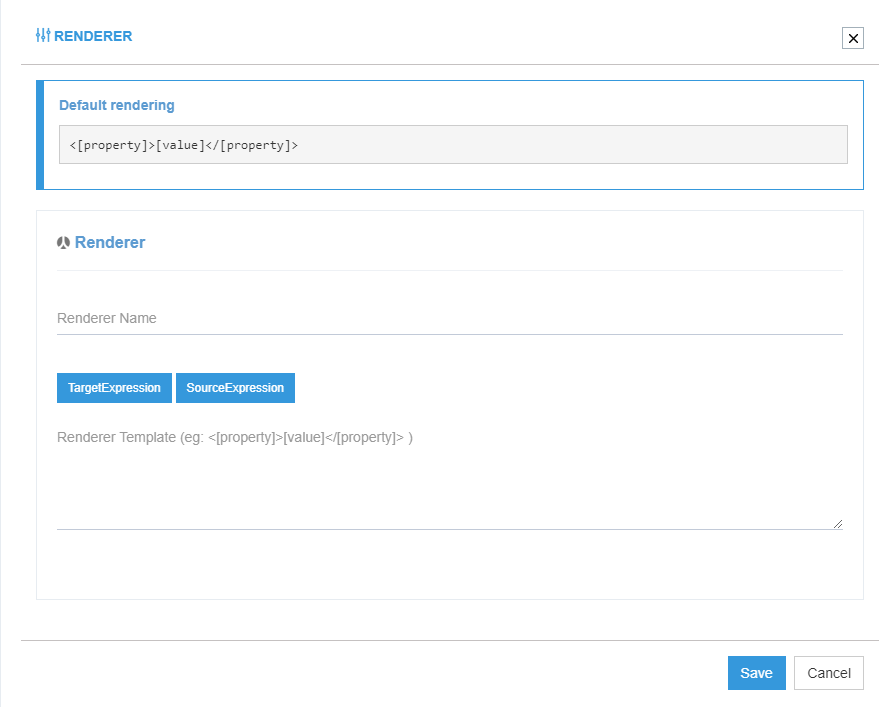This screenshot has width=891, height=707.
Task: Insert a TargetExpression into the template
Action: point(113,388)
